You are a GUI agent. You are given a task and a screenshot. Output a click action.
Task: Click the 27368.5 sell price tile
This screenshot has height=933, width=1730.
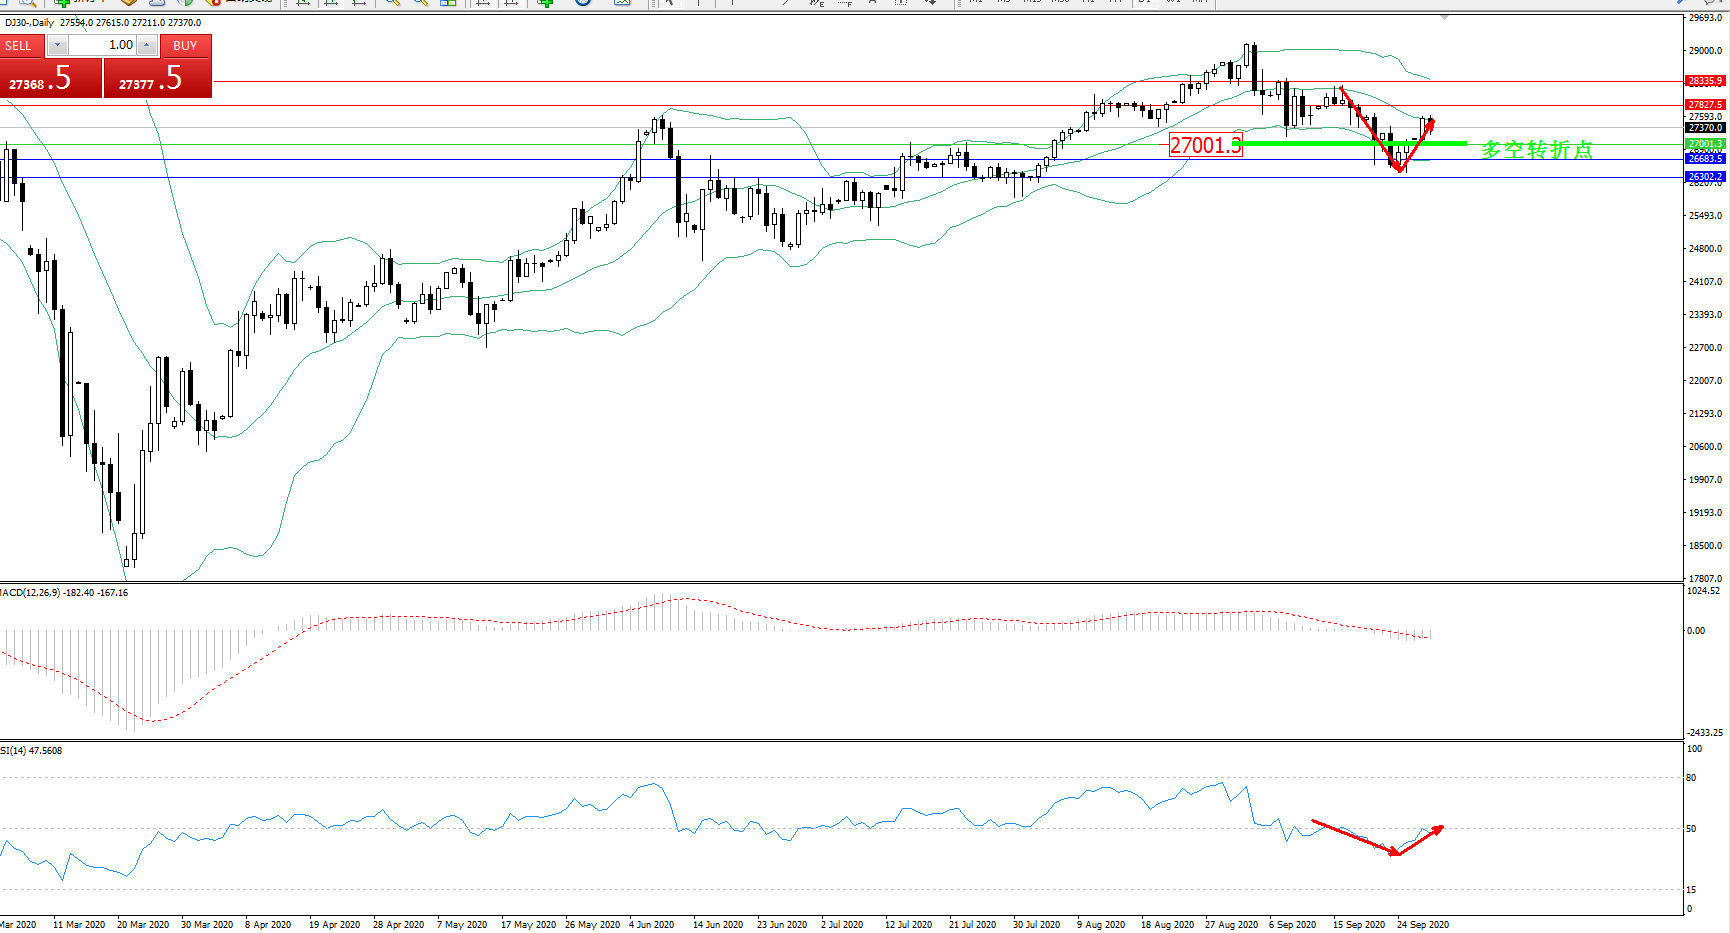51,78
